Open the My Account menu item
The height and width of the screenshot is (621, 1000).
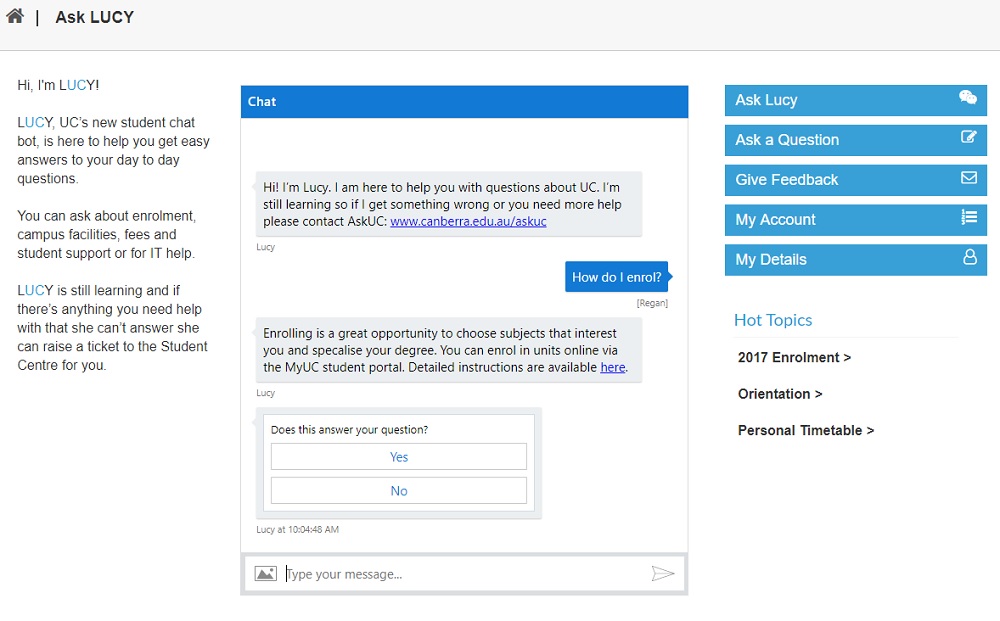(855, 220)
